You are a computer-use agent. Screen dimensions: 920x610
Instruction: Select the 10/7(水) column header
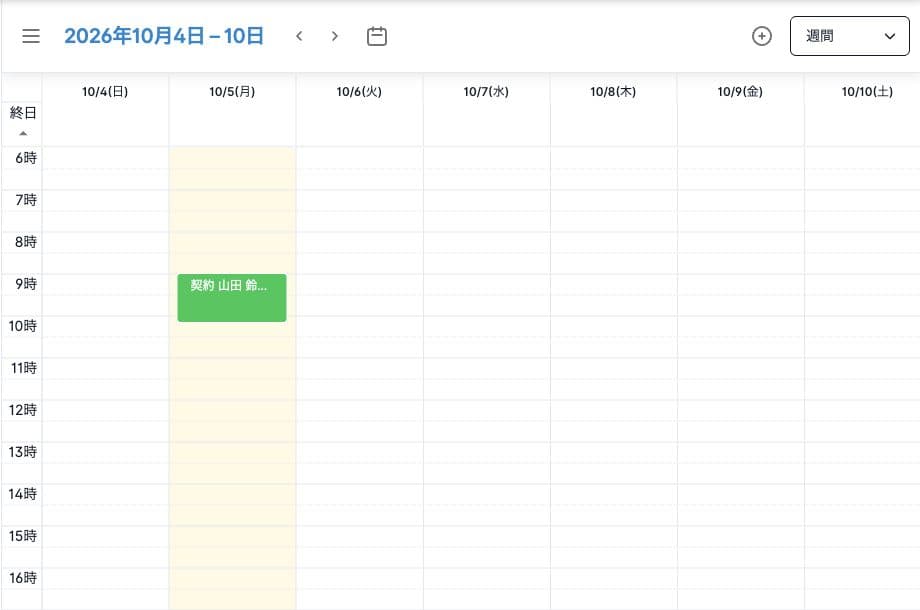486,92
